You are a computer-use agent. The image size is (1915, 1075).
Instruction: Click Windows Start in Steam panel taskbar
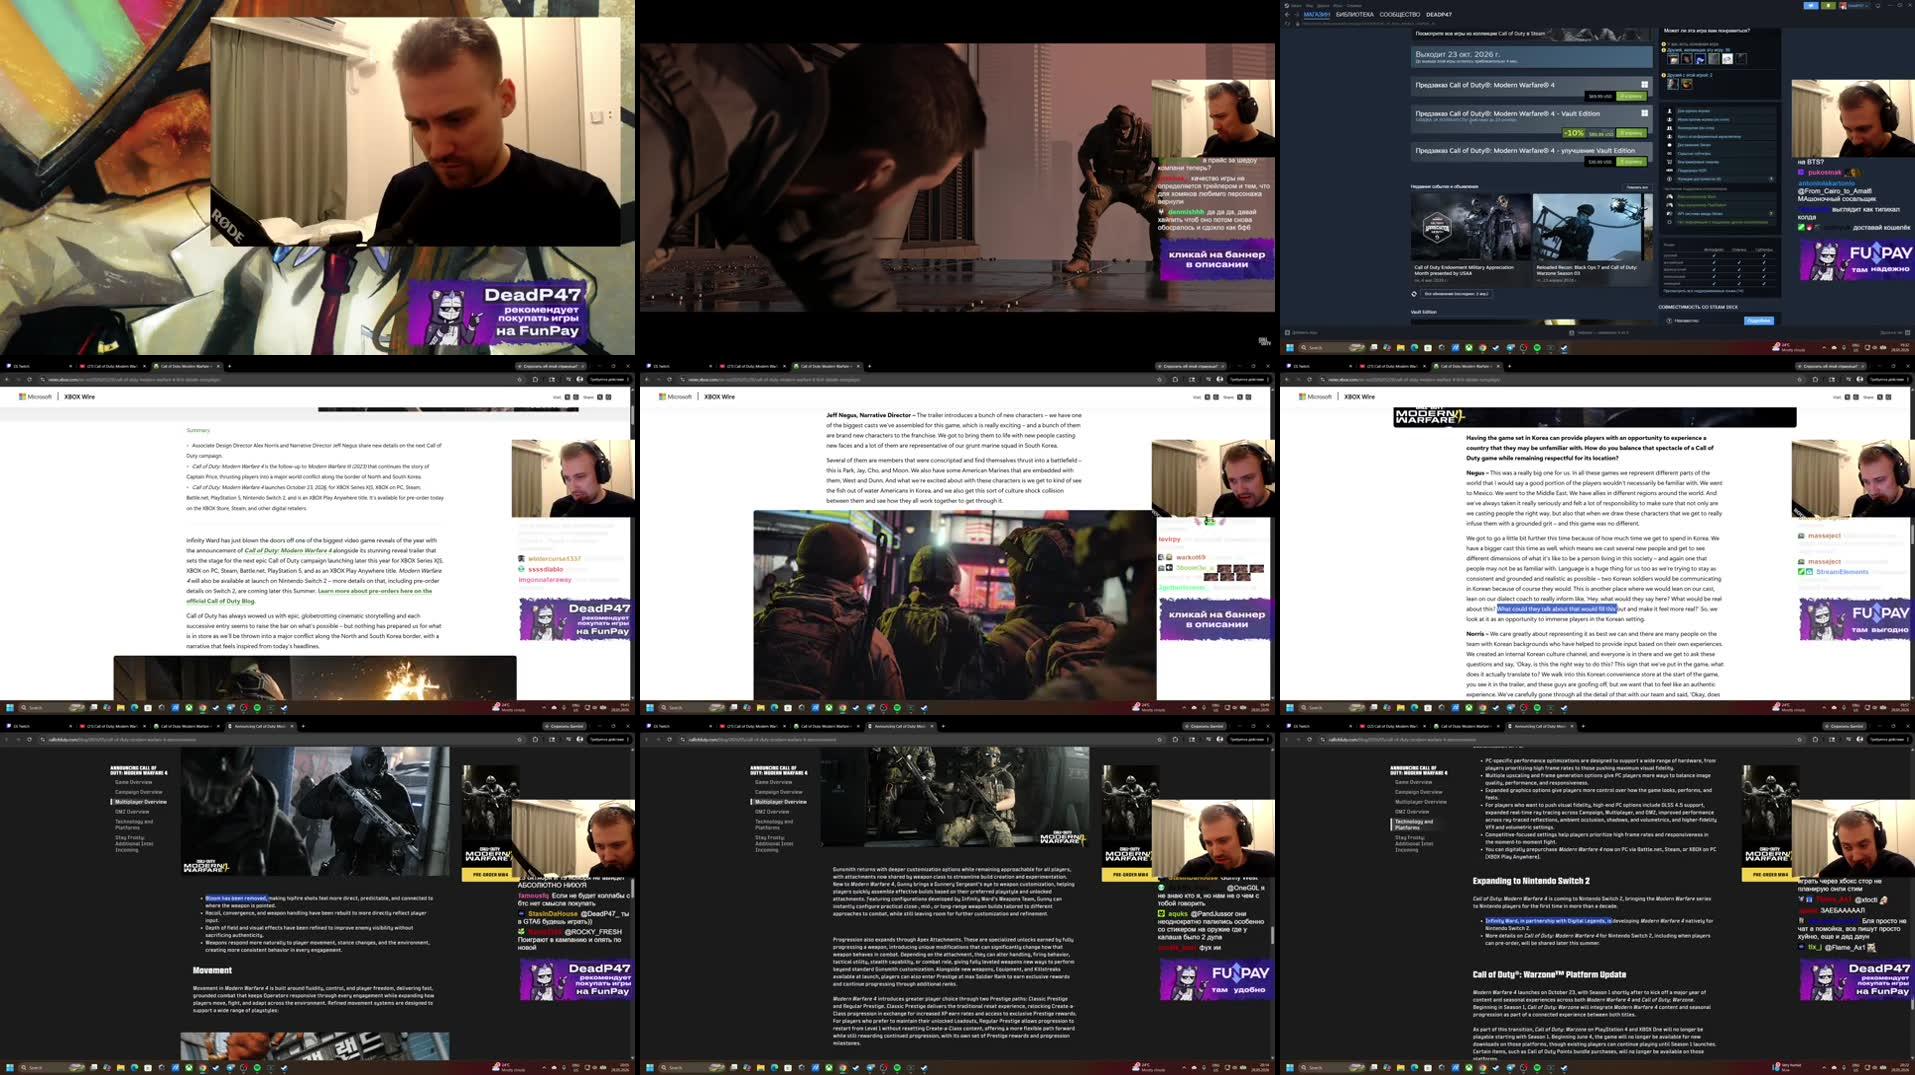click(1289, 348)
